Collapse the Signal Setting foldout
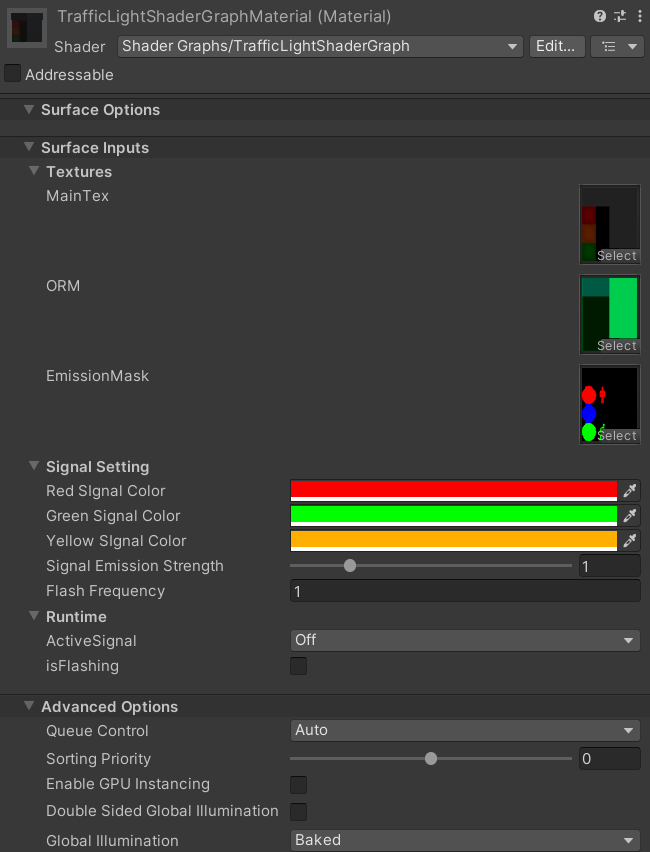This screenshot has width=650, height=852. tap(34, 466)
